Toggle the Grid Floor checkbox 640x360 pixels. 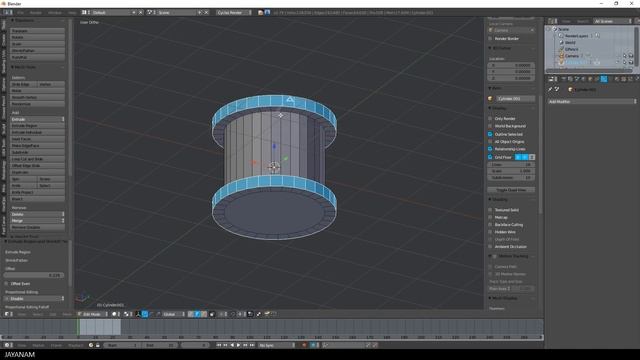click(x=490, y=157)
